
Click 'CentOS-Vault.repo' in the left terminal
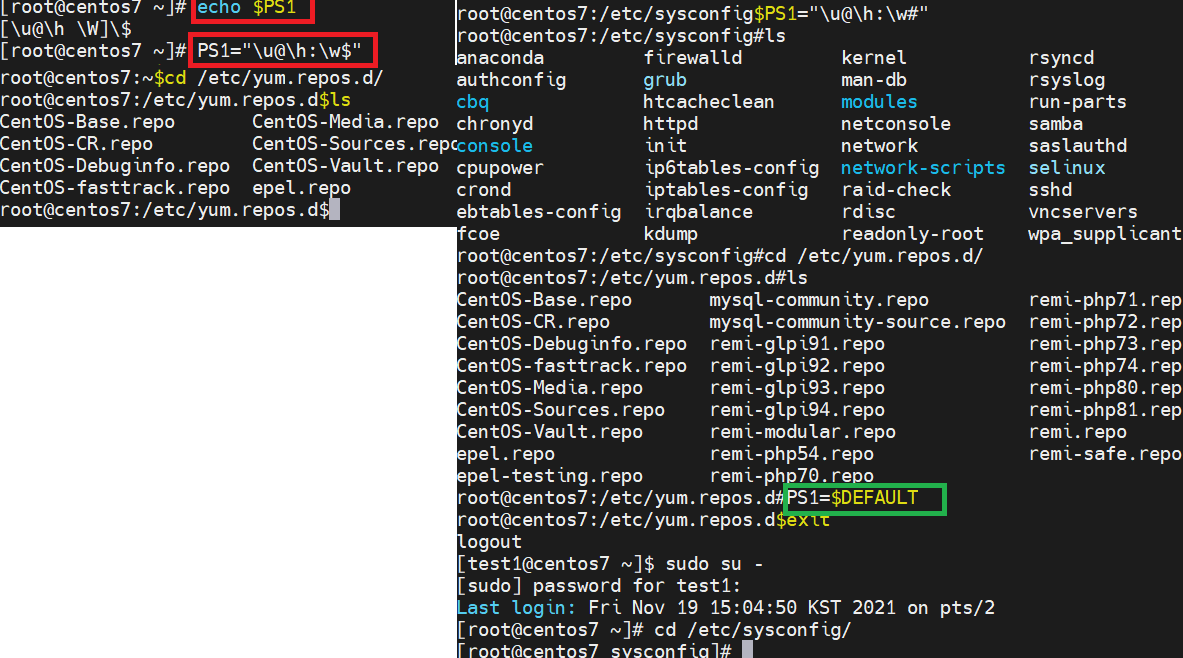coord(346,165)
